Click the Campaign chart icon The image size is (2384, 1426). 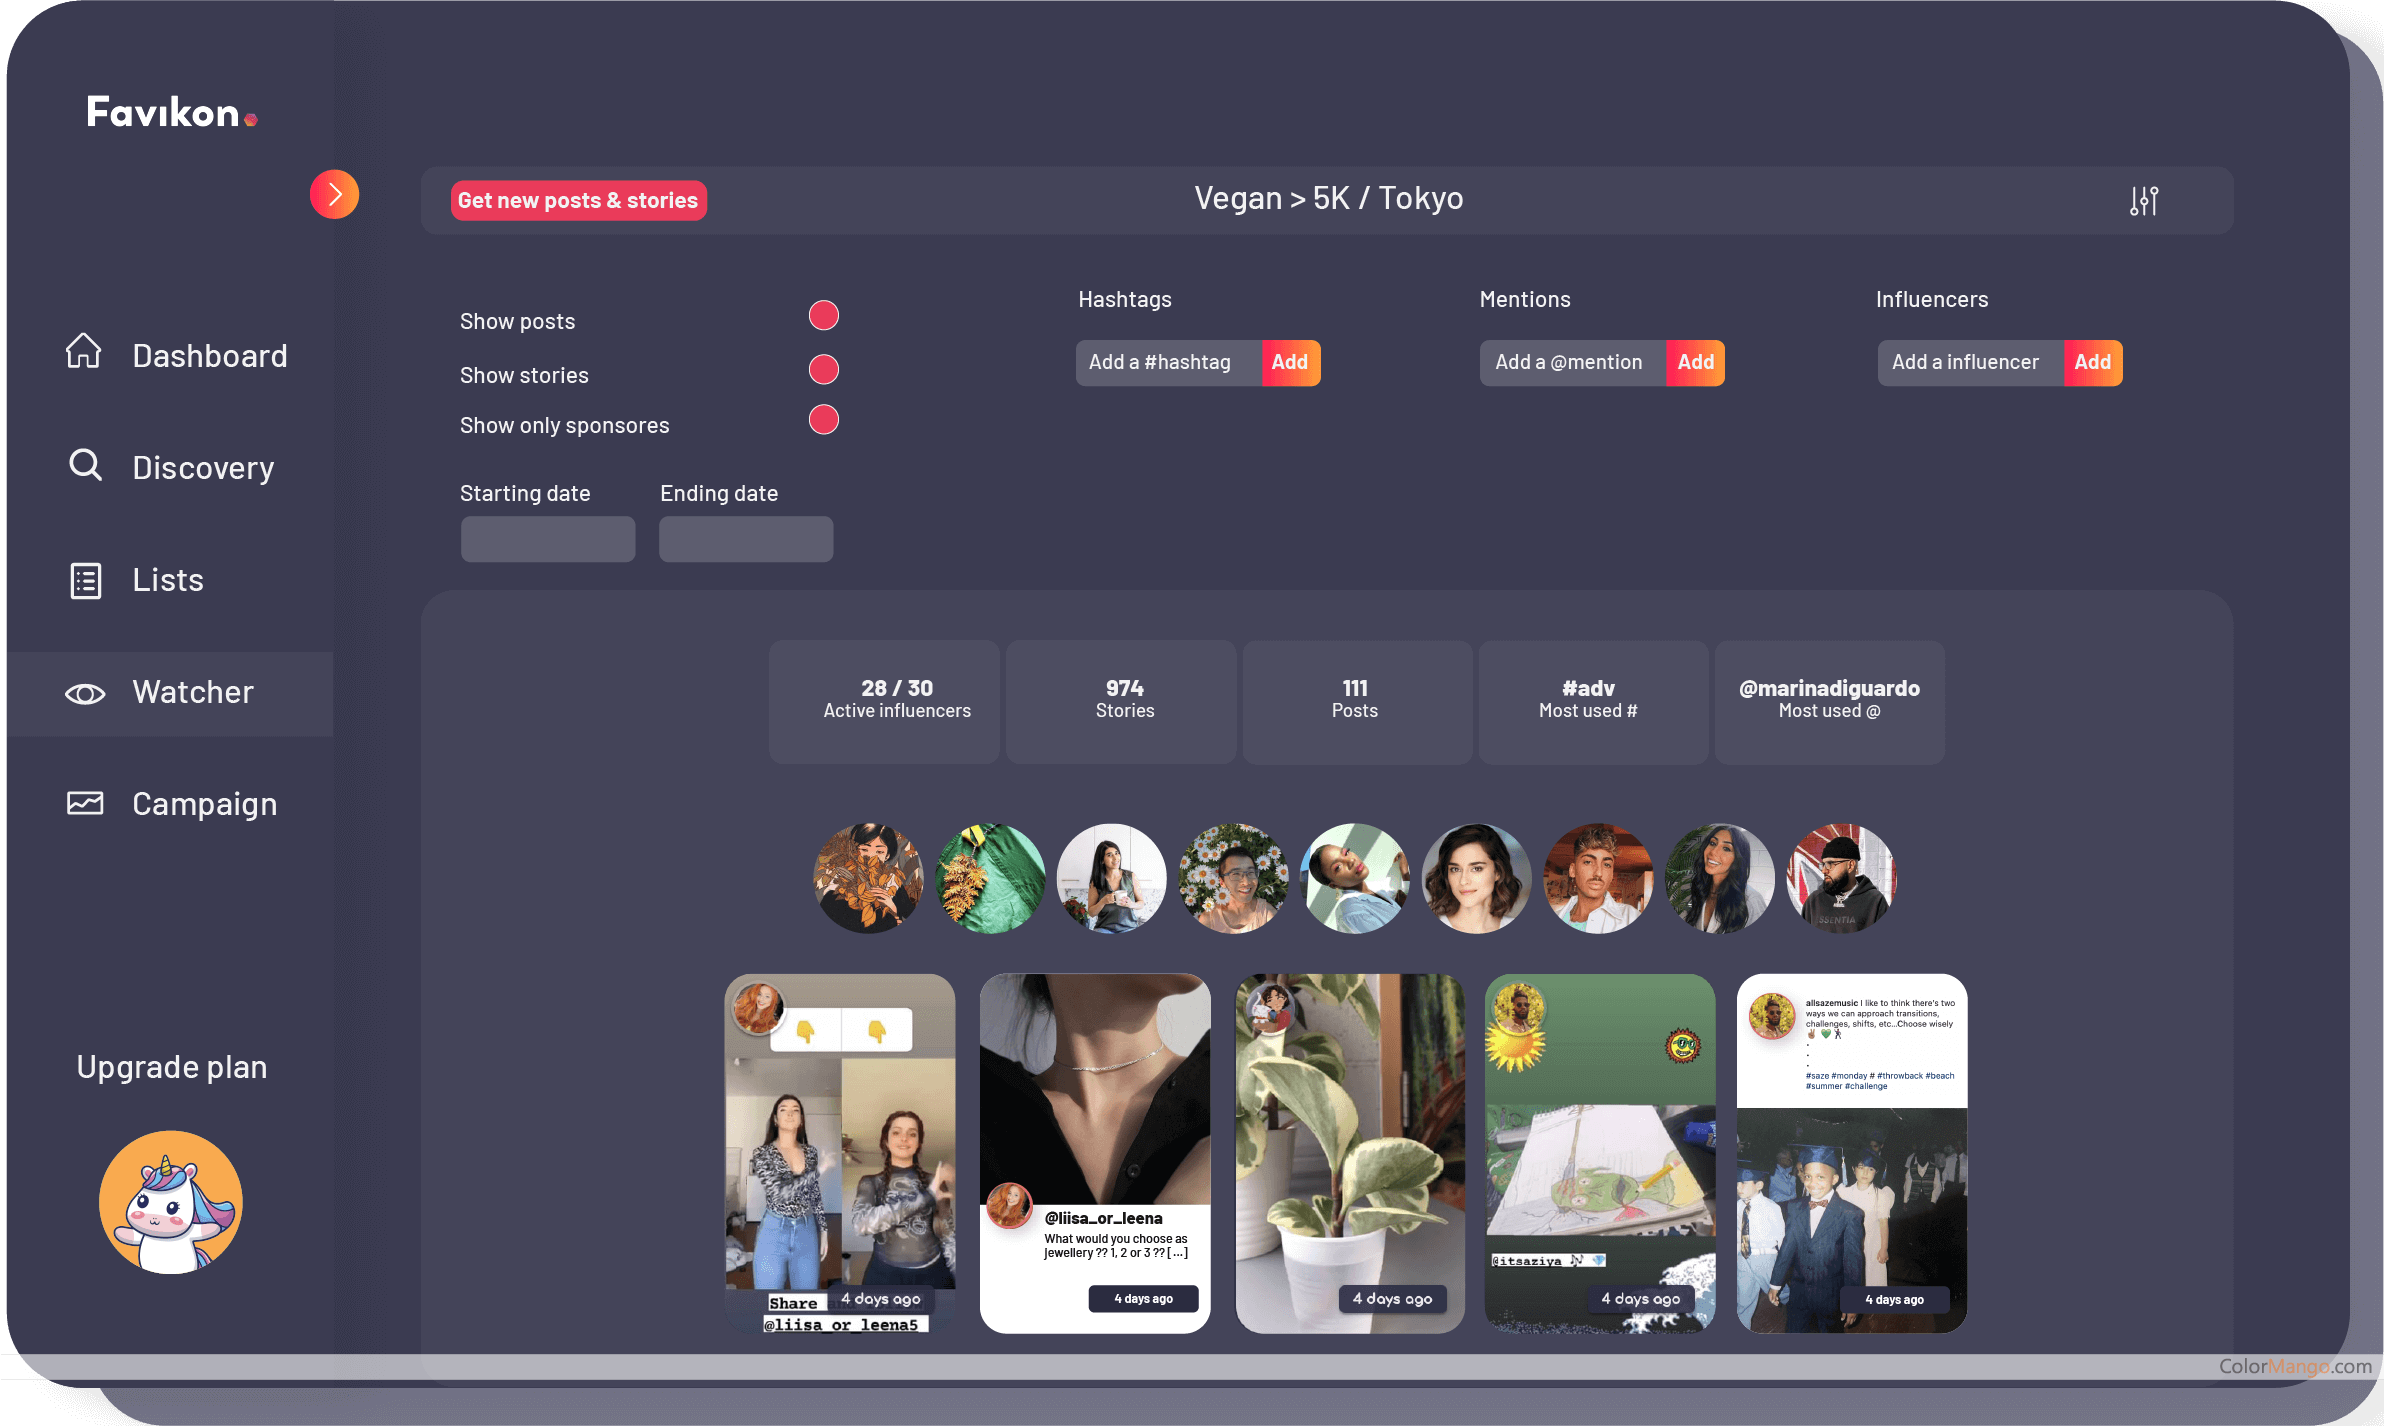pos(85,803)
